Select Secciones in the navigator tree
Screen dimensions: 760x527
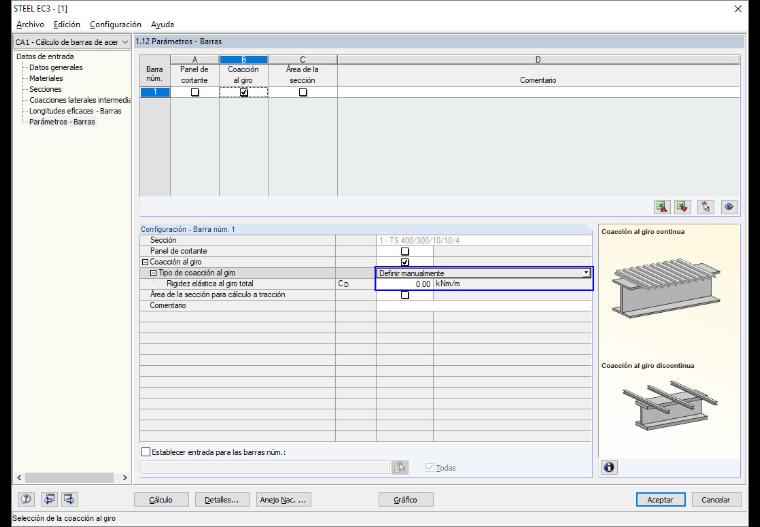(45, 89)
